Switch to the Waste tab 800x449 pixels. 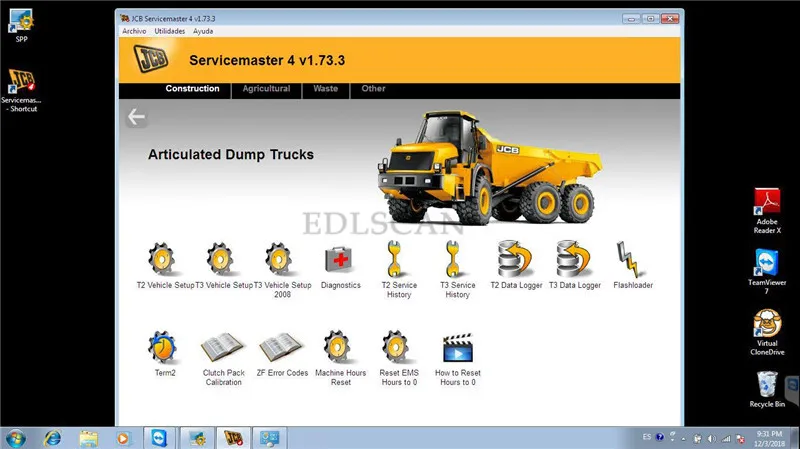point(326,89)
